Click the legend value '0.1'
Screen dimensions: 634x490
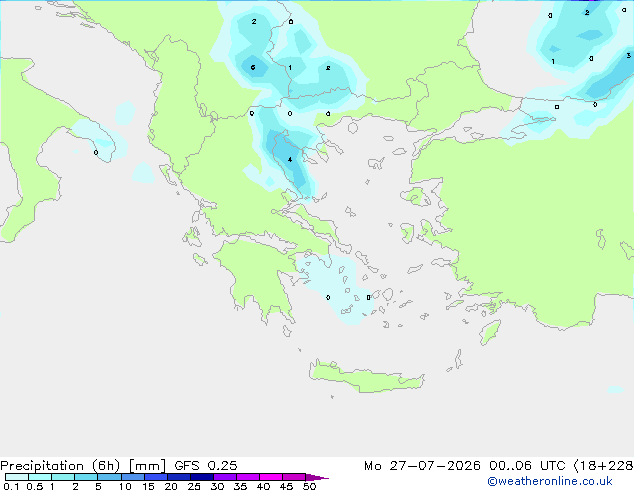coord(11,486)
